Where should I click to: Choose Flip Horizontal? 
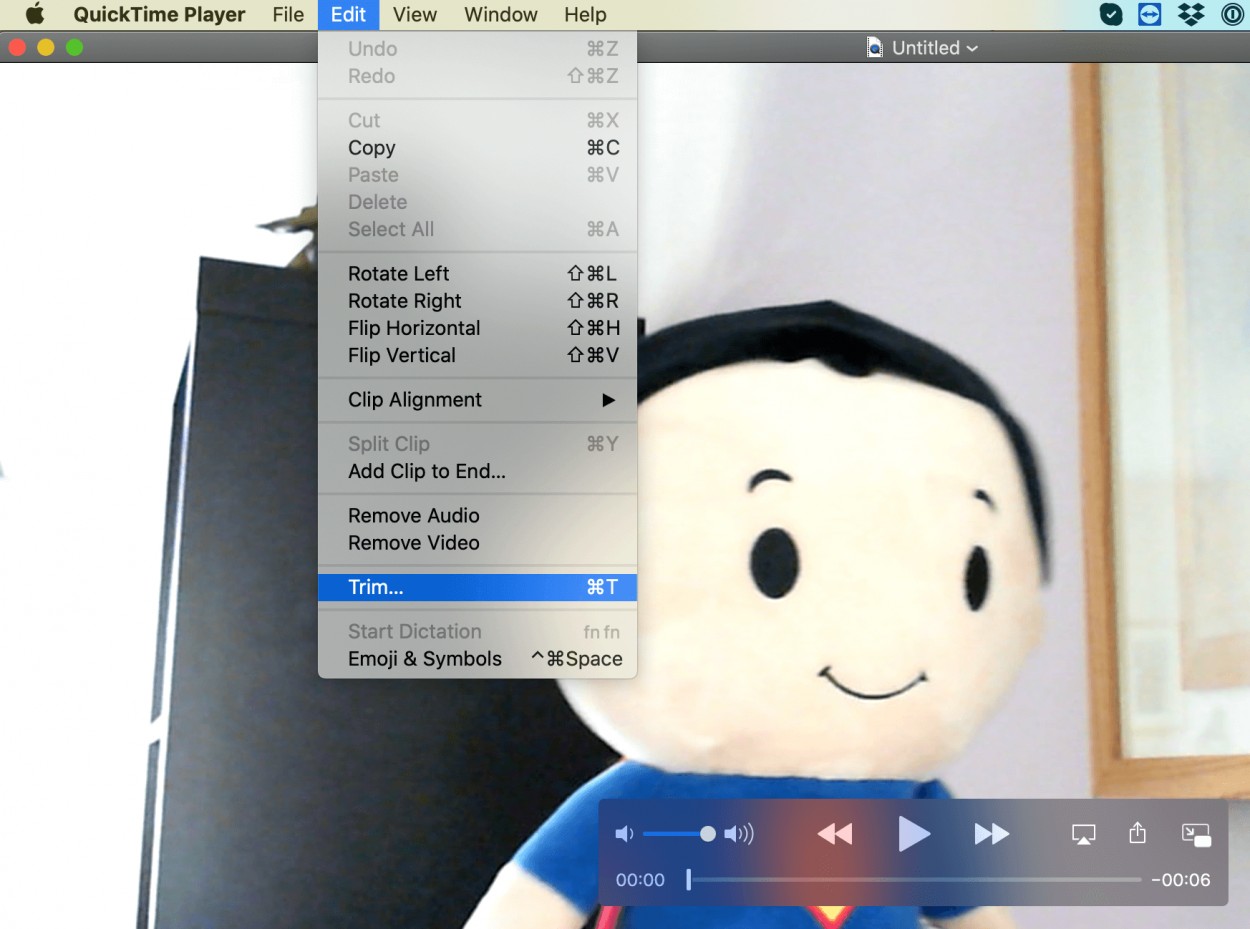pos(477,328)
